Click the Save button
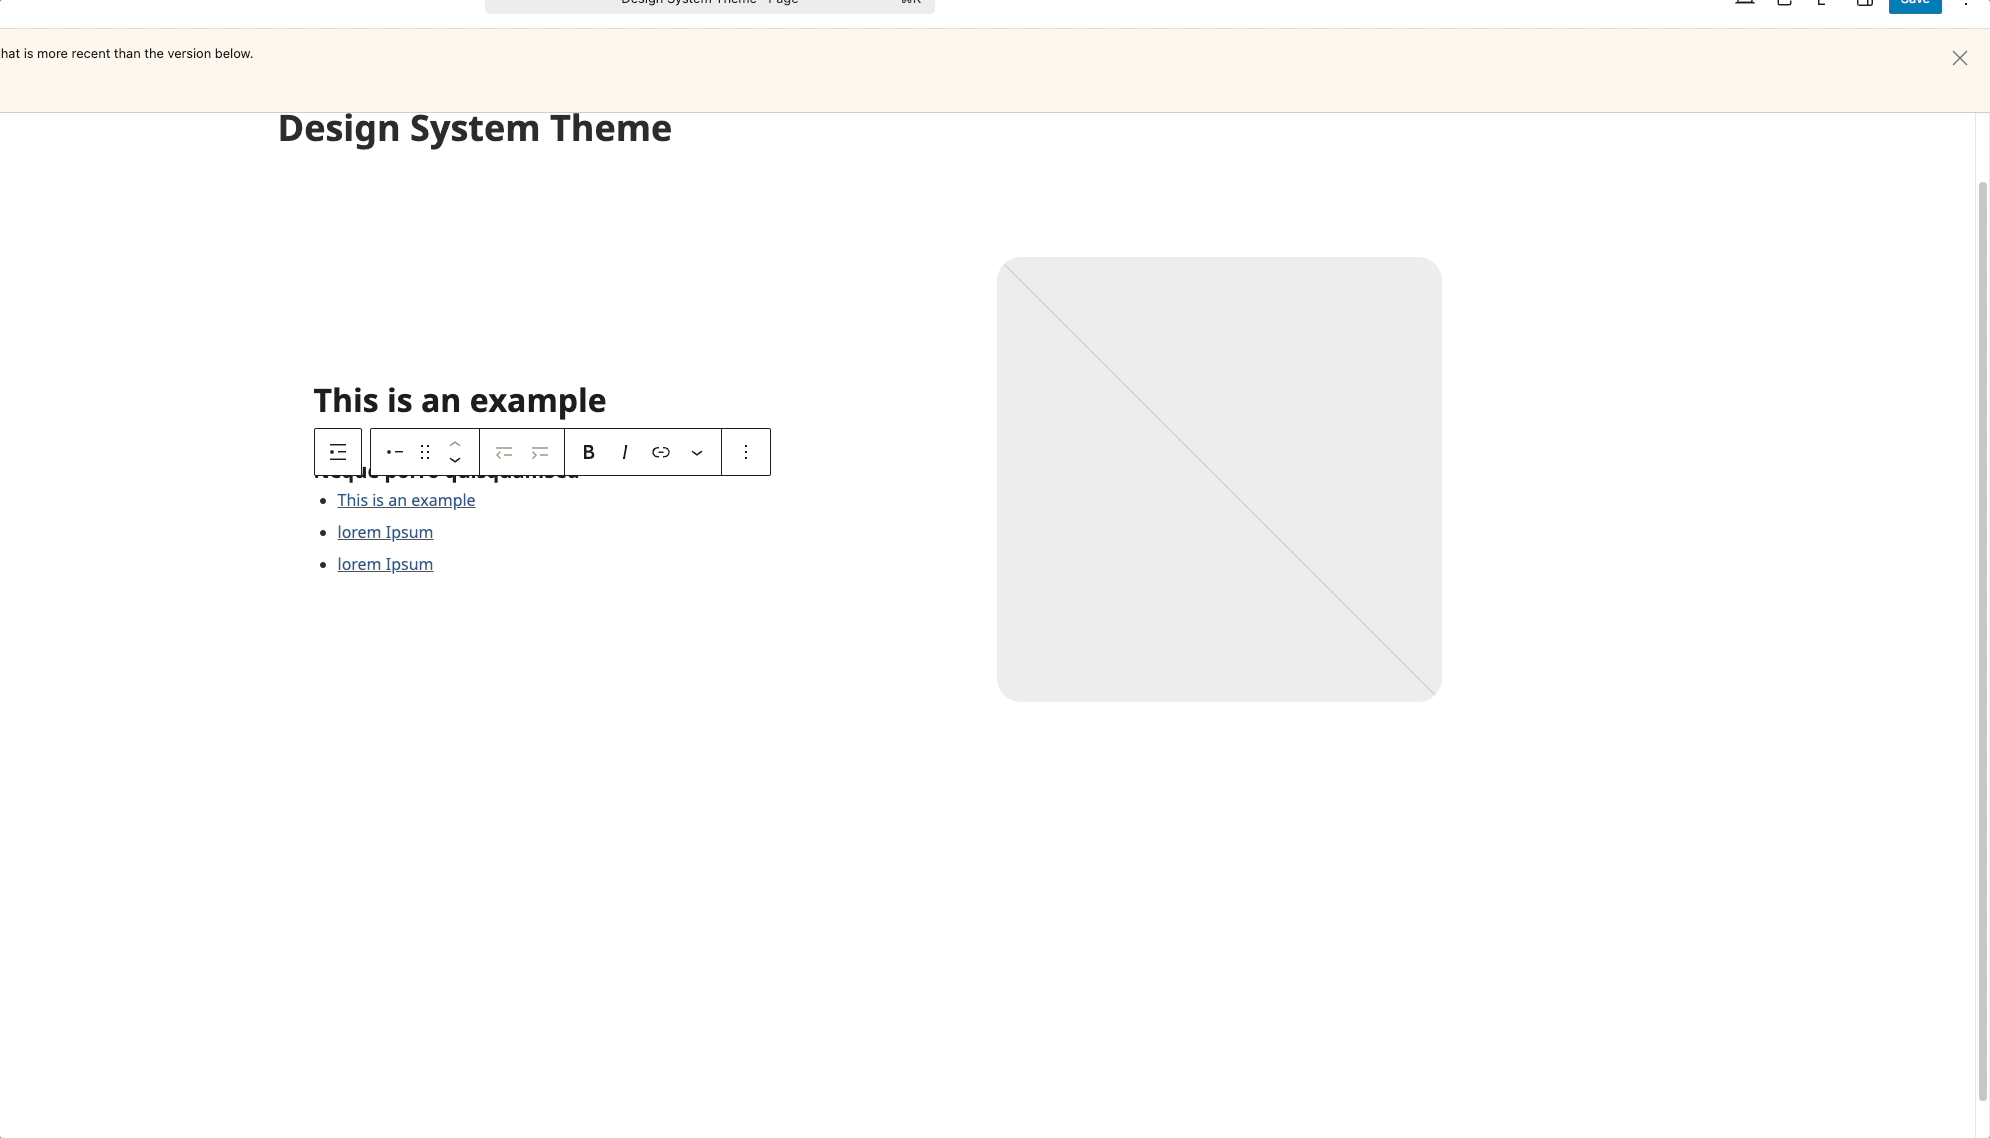Viewport: 1990px width, 1138px height. pyautogui.click(x=1915, y=4)
